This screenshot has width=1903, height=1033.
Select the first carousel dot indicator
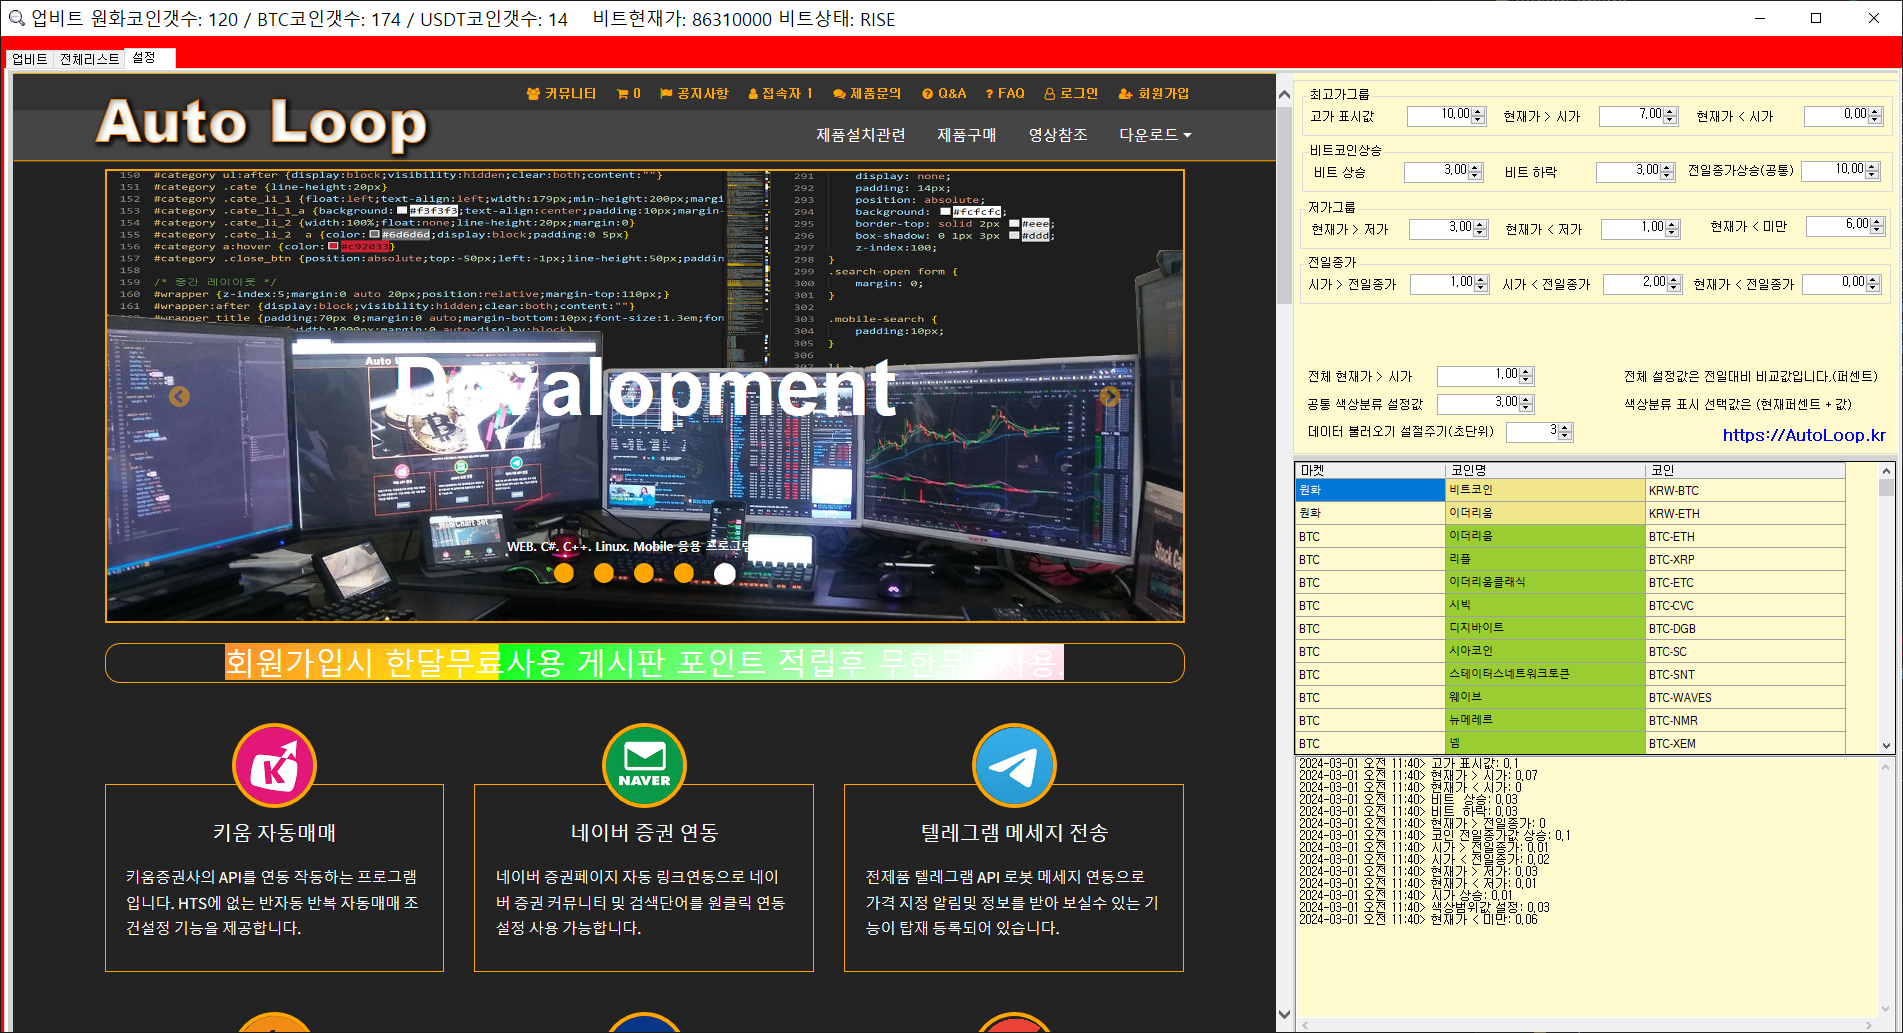click(564, 573)
